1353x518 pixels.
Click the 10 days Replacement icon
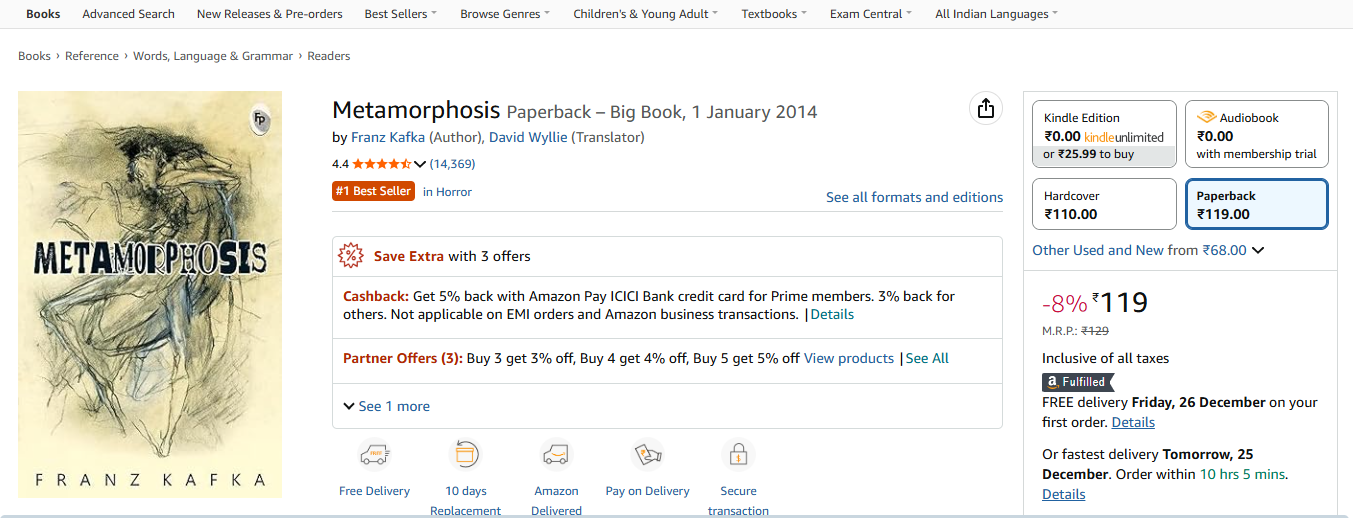point(465,455)
